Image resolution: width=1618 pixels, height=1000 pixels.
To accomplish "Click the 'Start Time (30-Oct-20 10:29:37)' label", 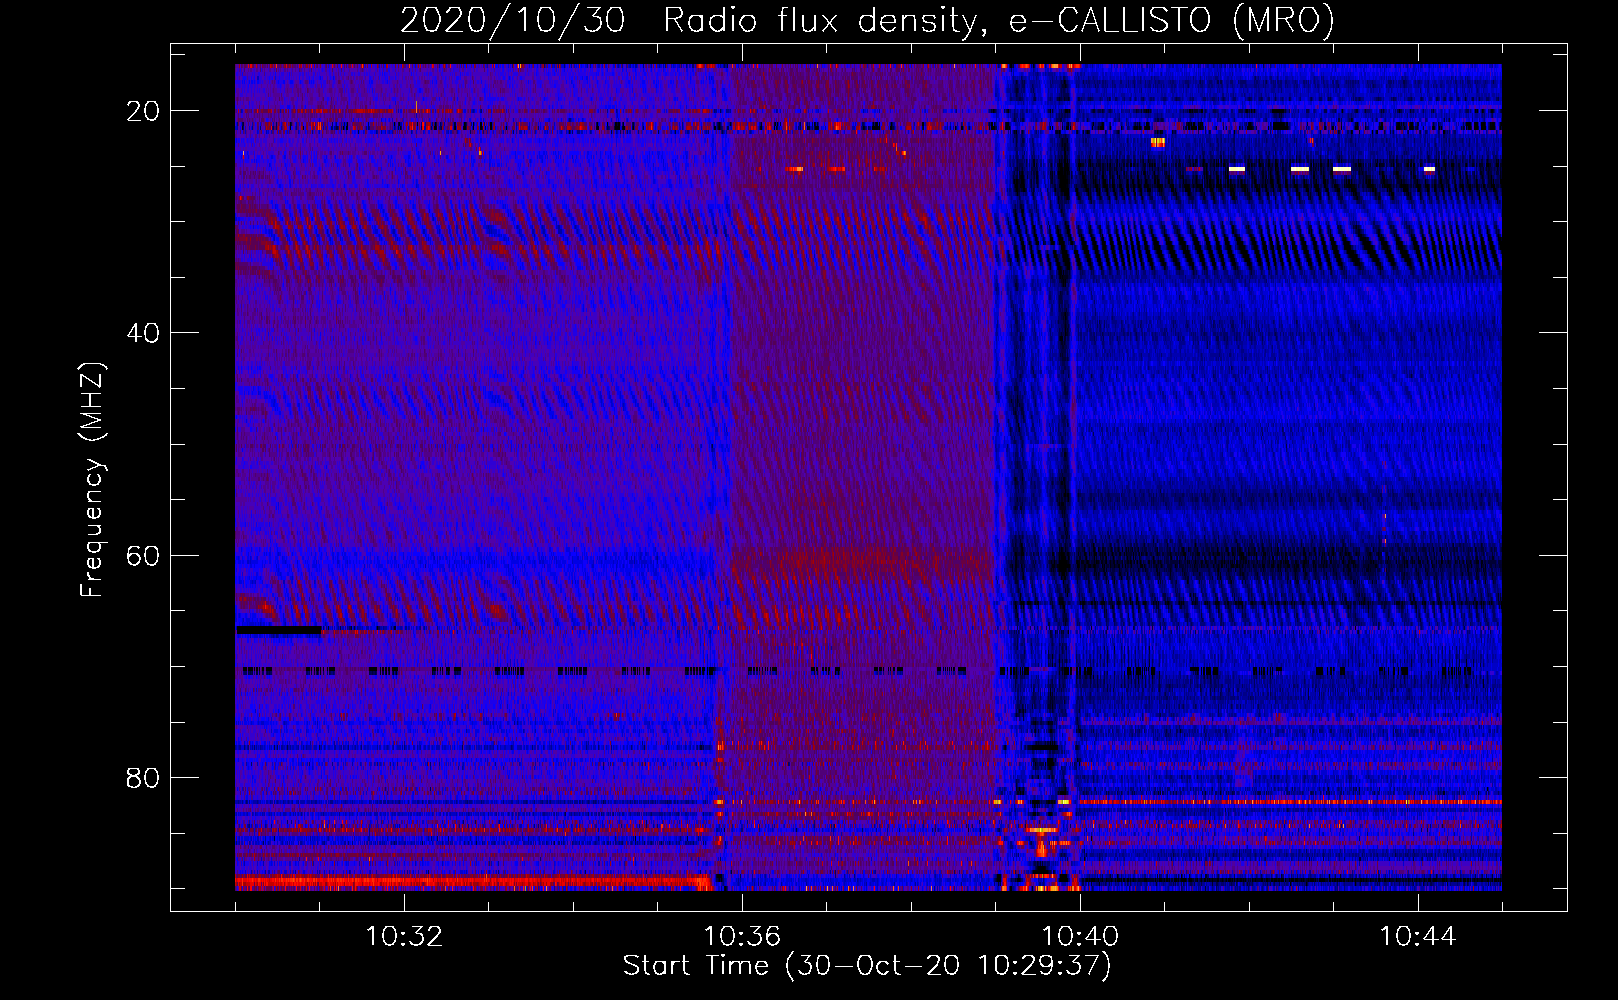I will [867, 966].
